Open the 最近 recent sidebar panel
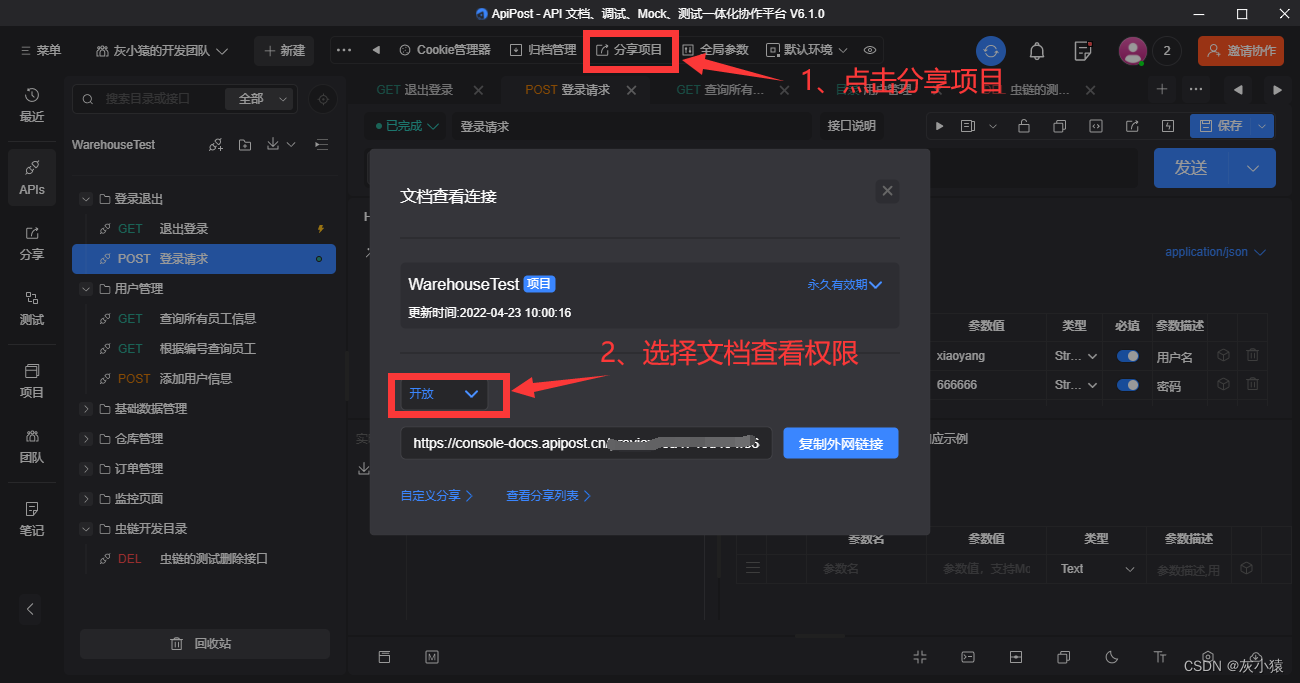 pos(32,104)
